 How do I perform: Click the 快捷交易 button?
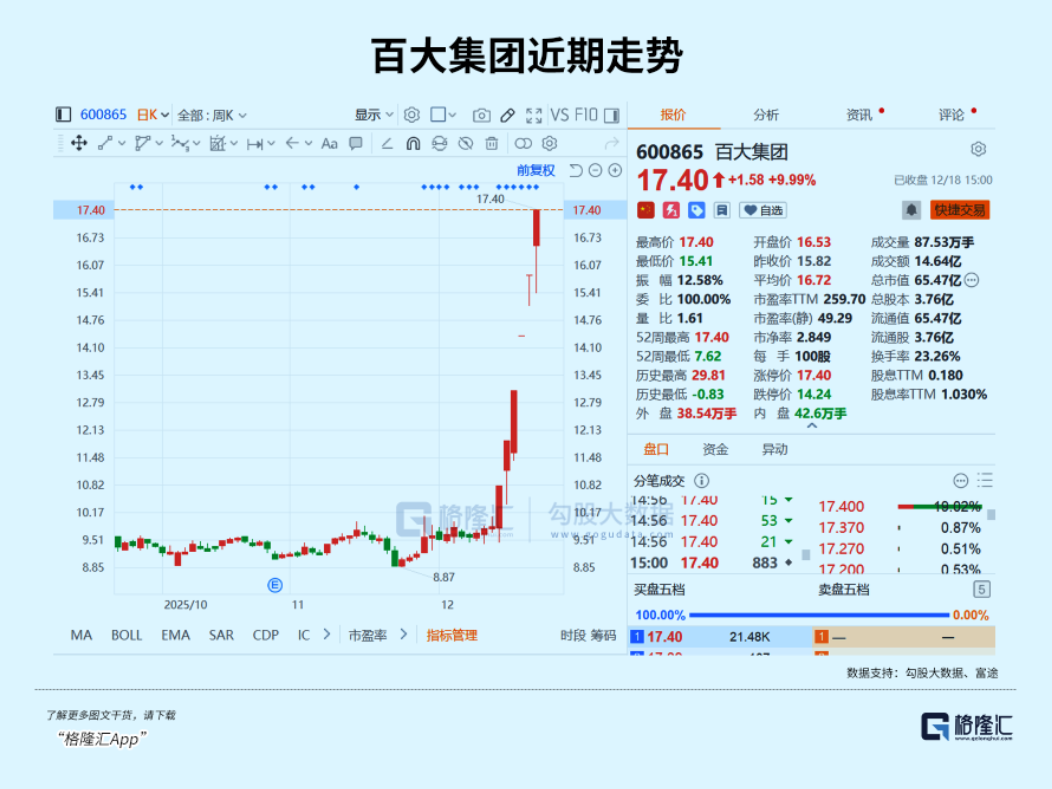[x=959, y=210]
